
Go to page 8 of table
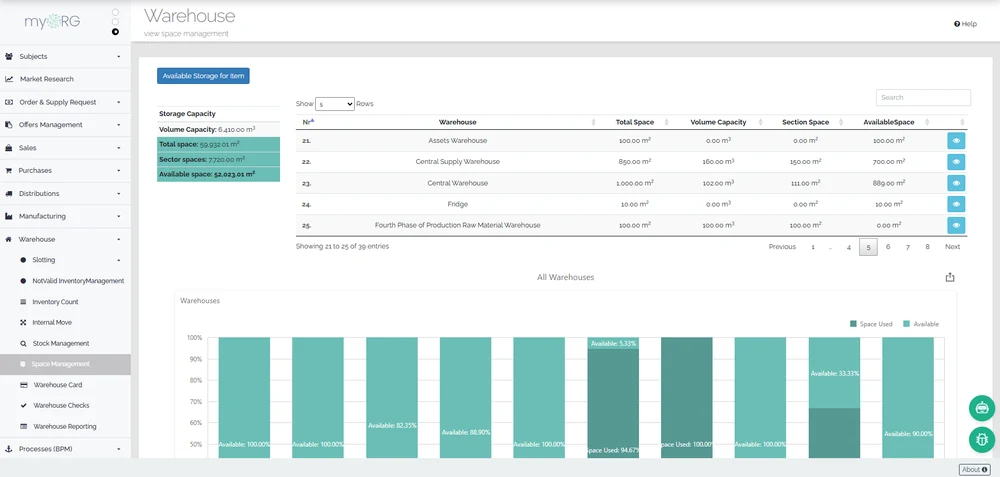pyautogui.click(x=927, y=247)
